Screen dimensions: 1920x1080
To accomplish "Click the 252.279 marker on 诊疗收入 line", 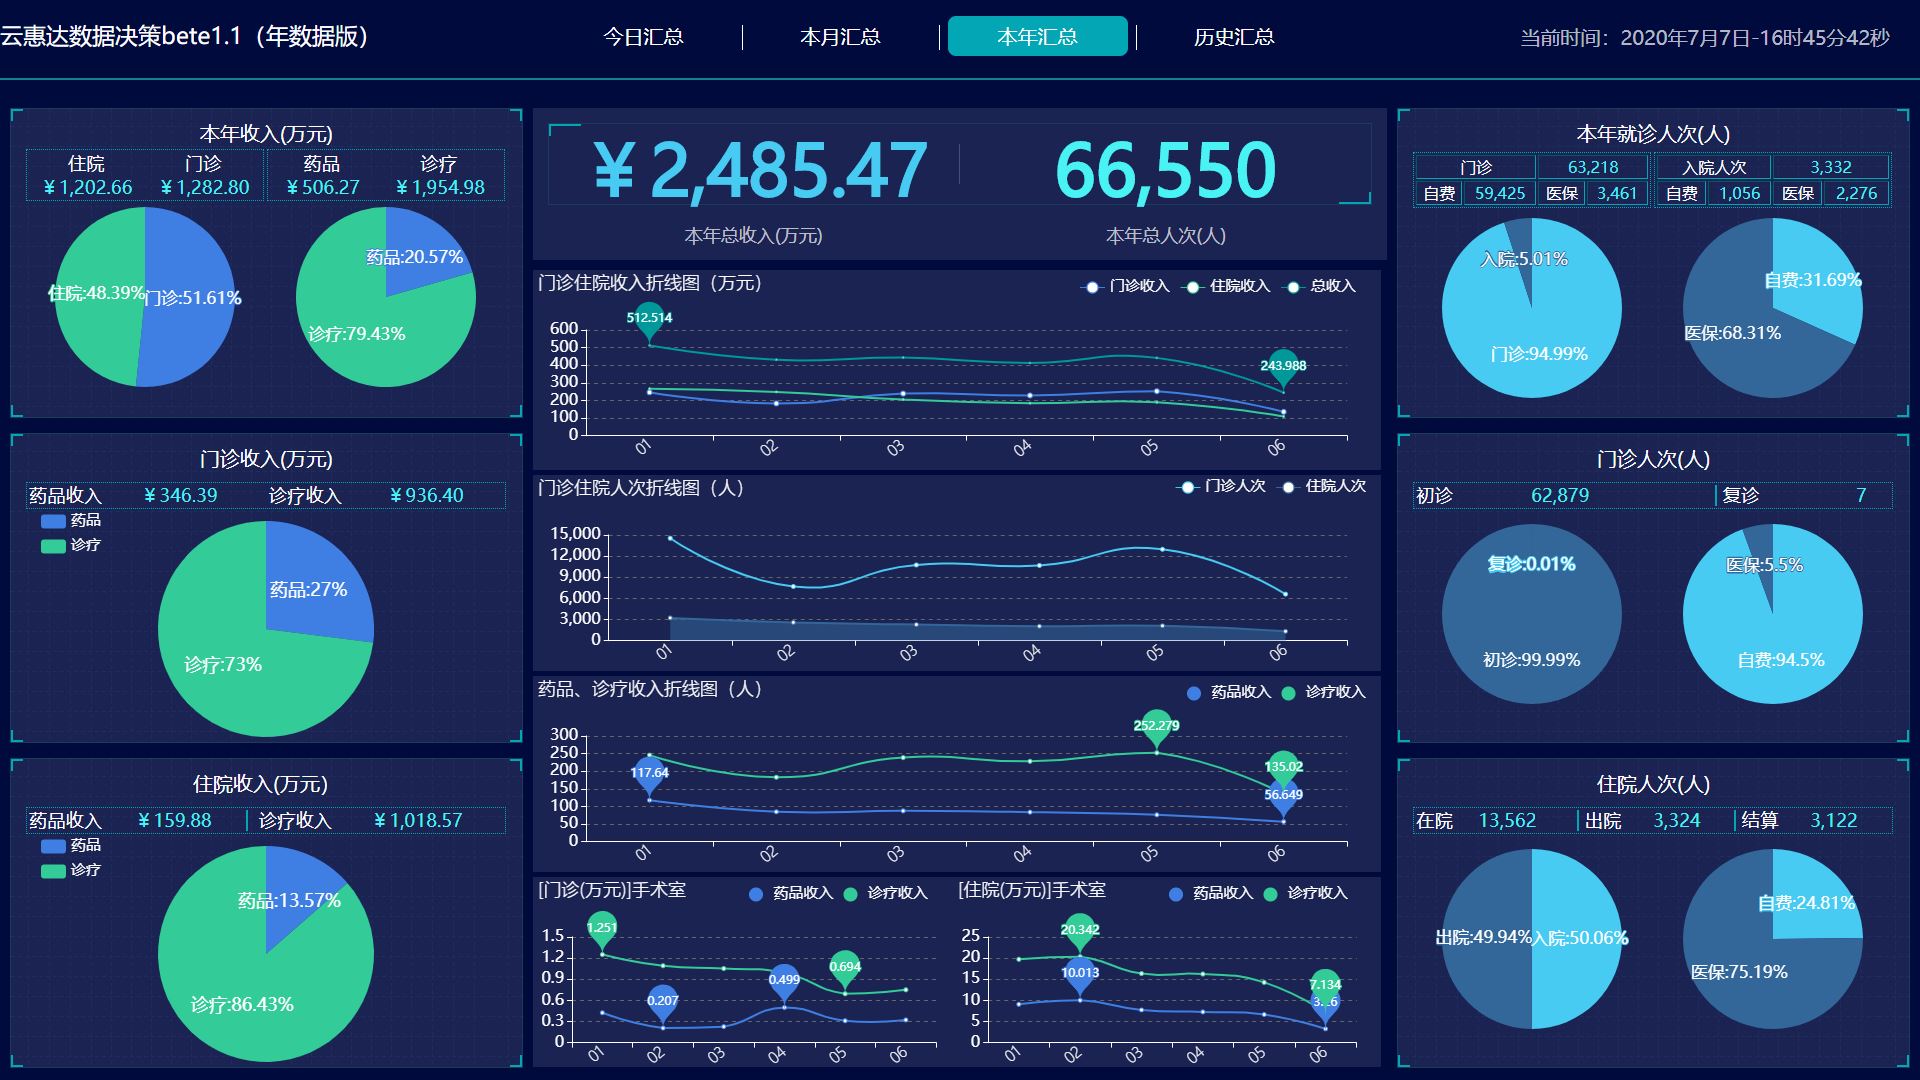I will 1156,726.
